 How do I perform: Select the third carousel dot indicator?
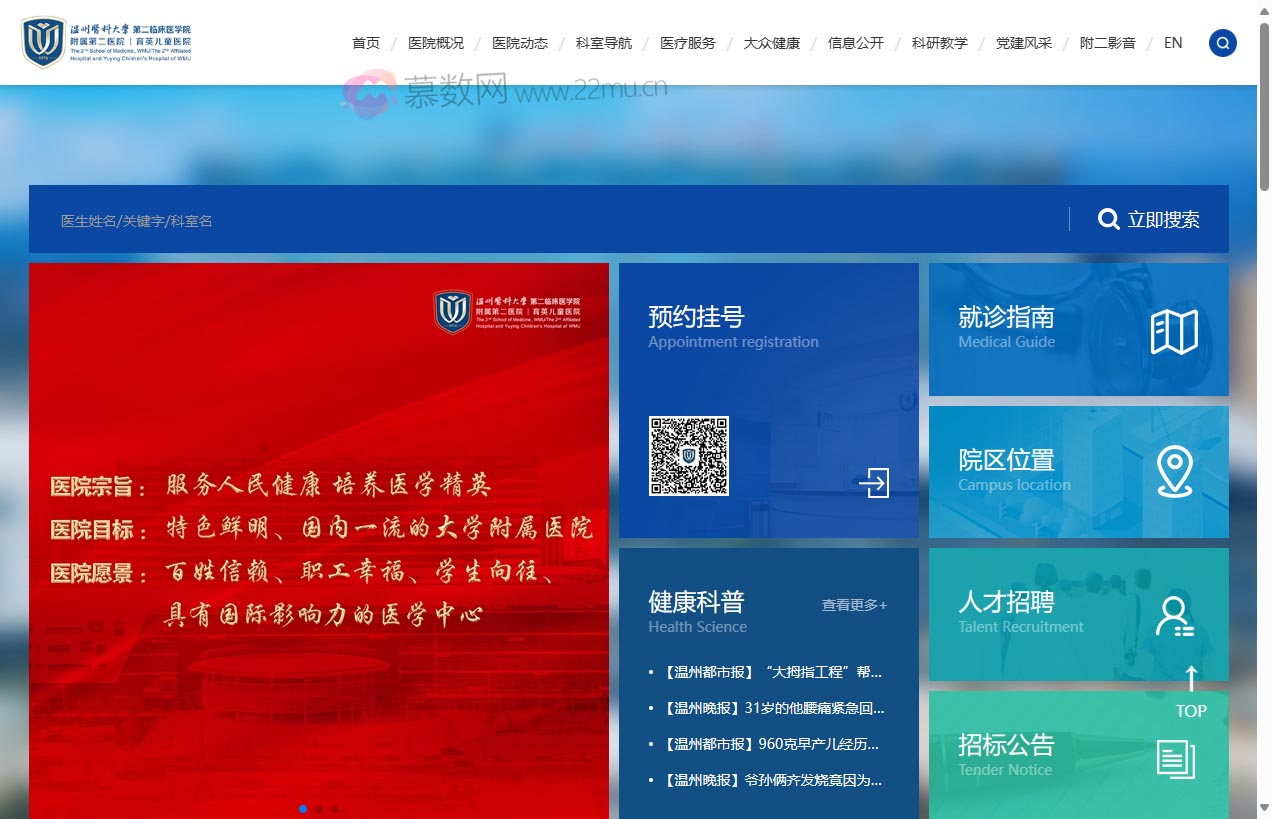[x=336, y=810]
